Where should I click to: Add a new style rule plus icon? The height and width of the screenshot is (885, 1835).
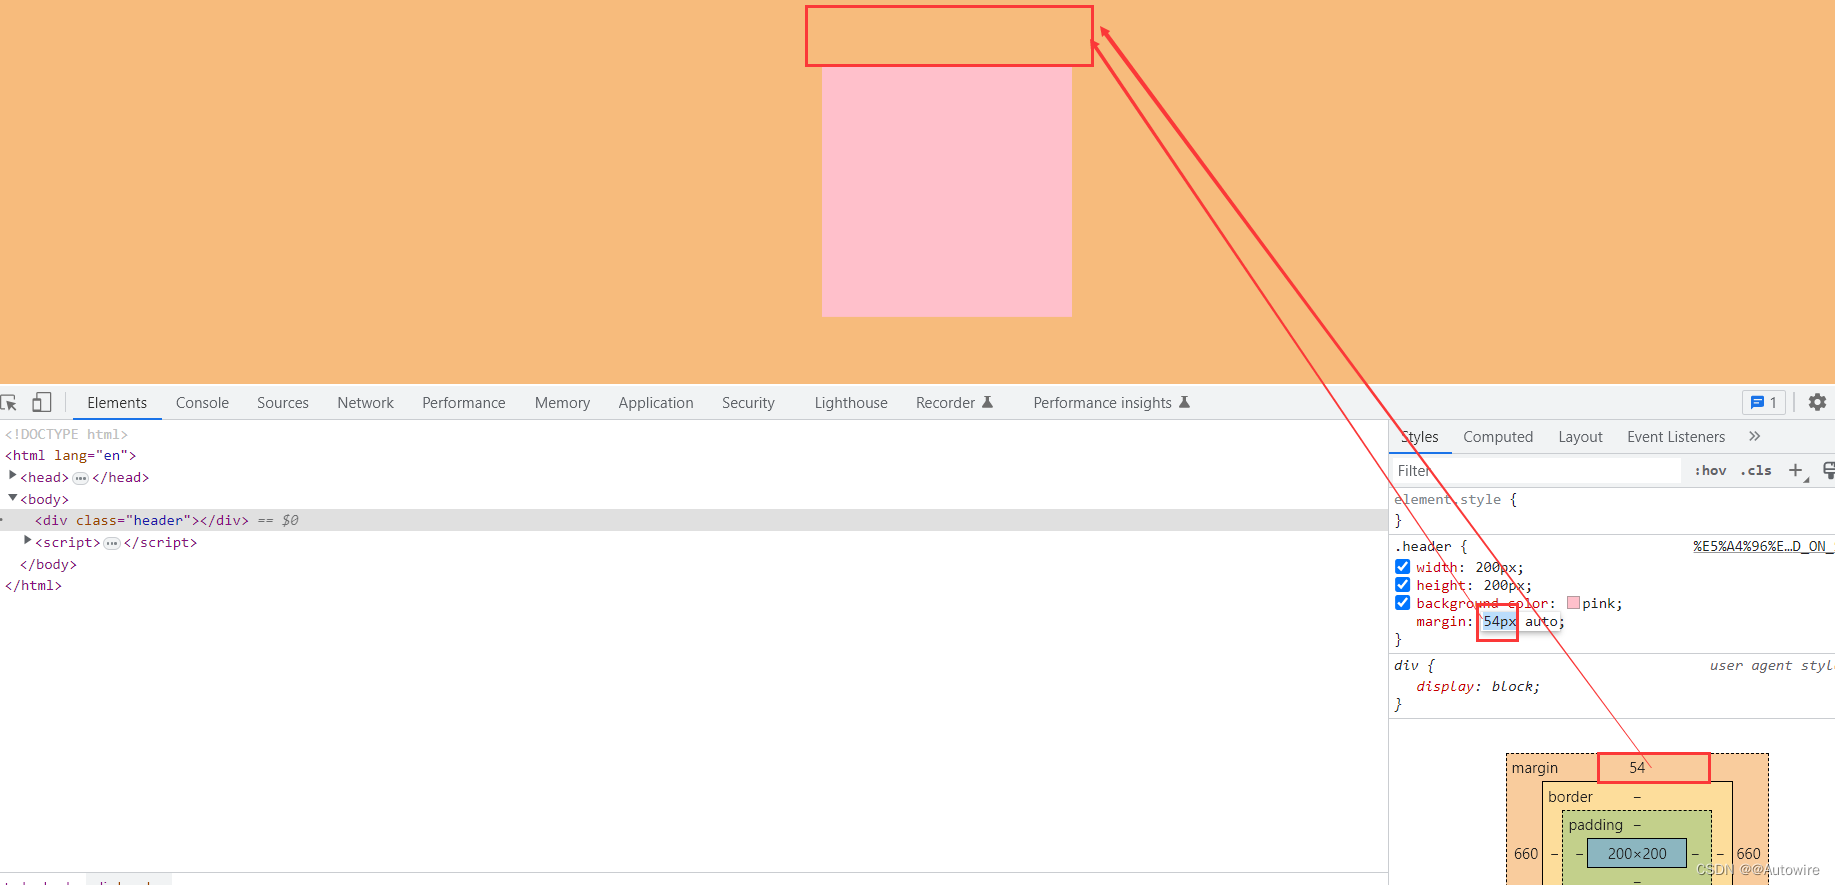click(1796, 470)
